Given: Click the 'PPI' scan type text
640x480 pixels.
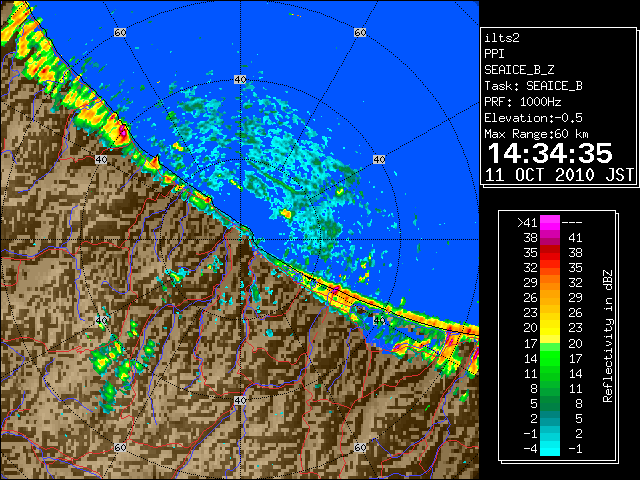Looking at the screenshot, I should pos(494,54).
